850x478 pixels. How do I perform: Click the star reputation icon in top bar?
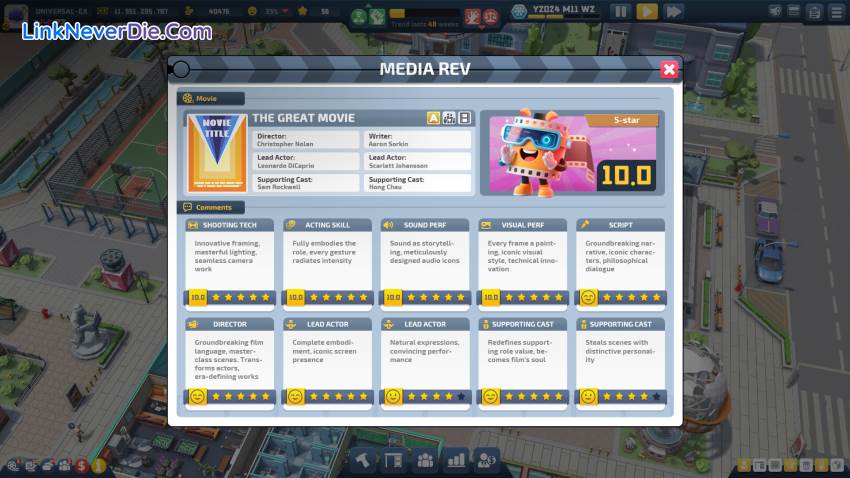pos(302,11)
